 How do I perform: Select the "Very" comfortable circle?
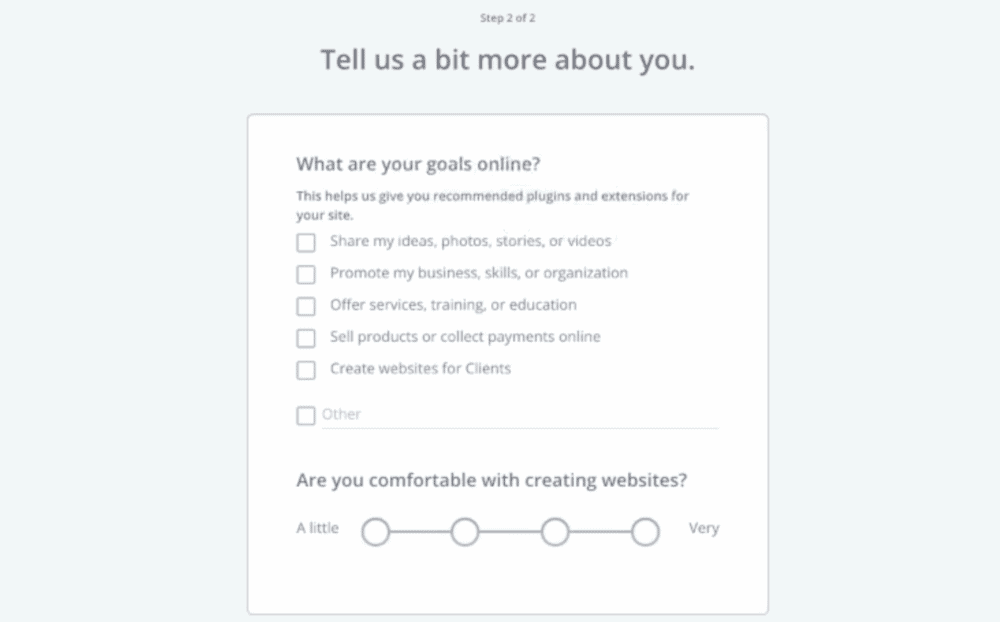coord(645,531)
